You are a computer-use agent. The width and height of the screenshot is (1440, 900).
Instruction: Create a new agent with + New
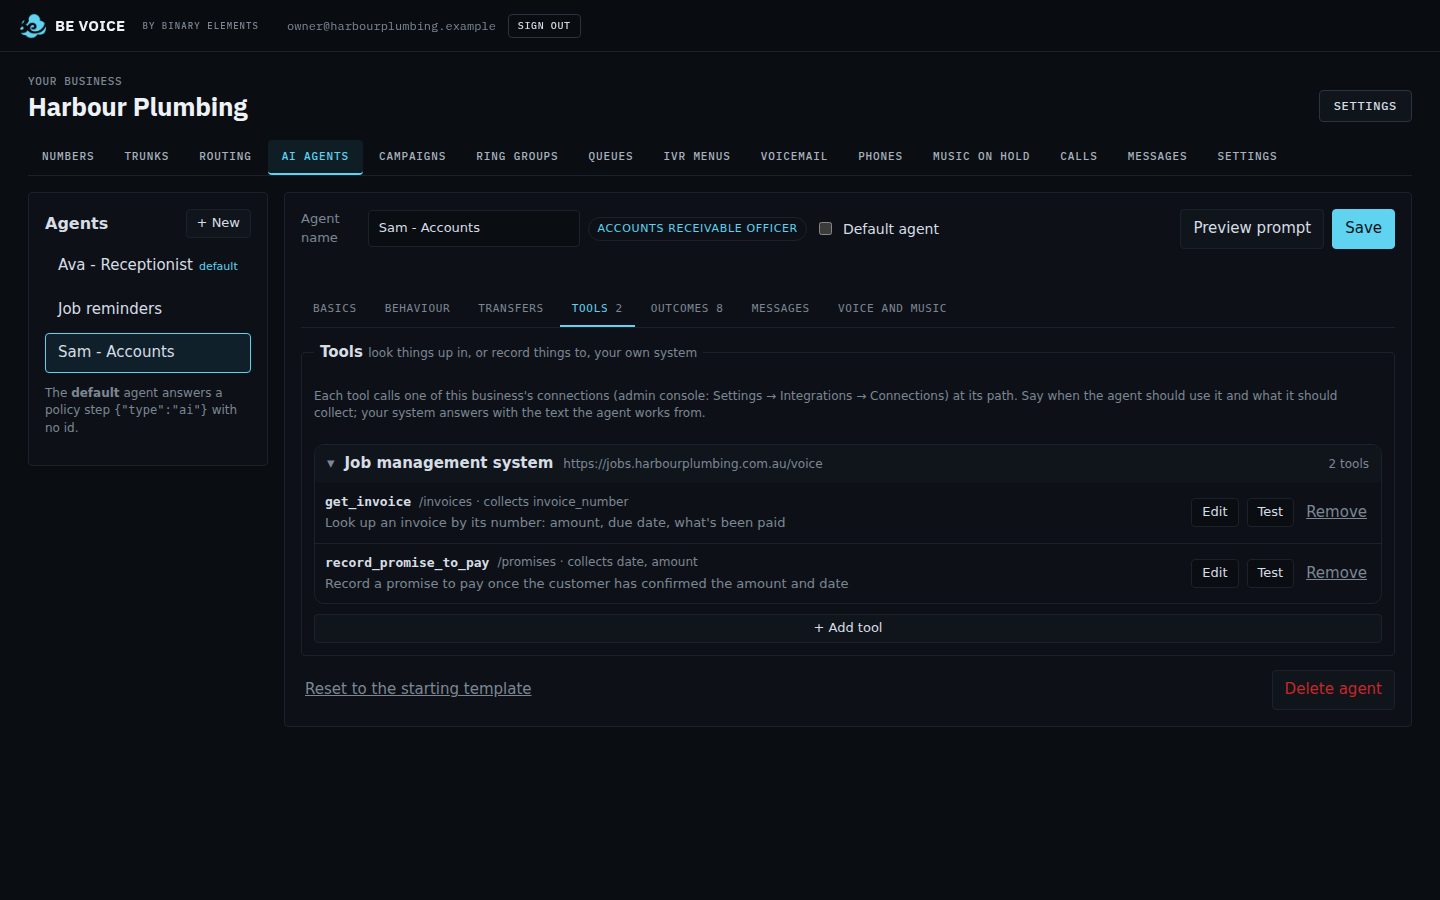[218, 223]
